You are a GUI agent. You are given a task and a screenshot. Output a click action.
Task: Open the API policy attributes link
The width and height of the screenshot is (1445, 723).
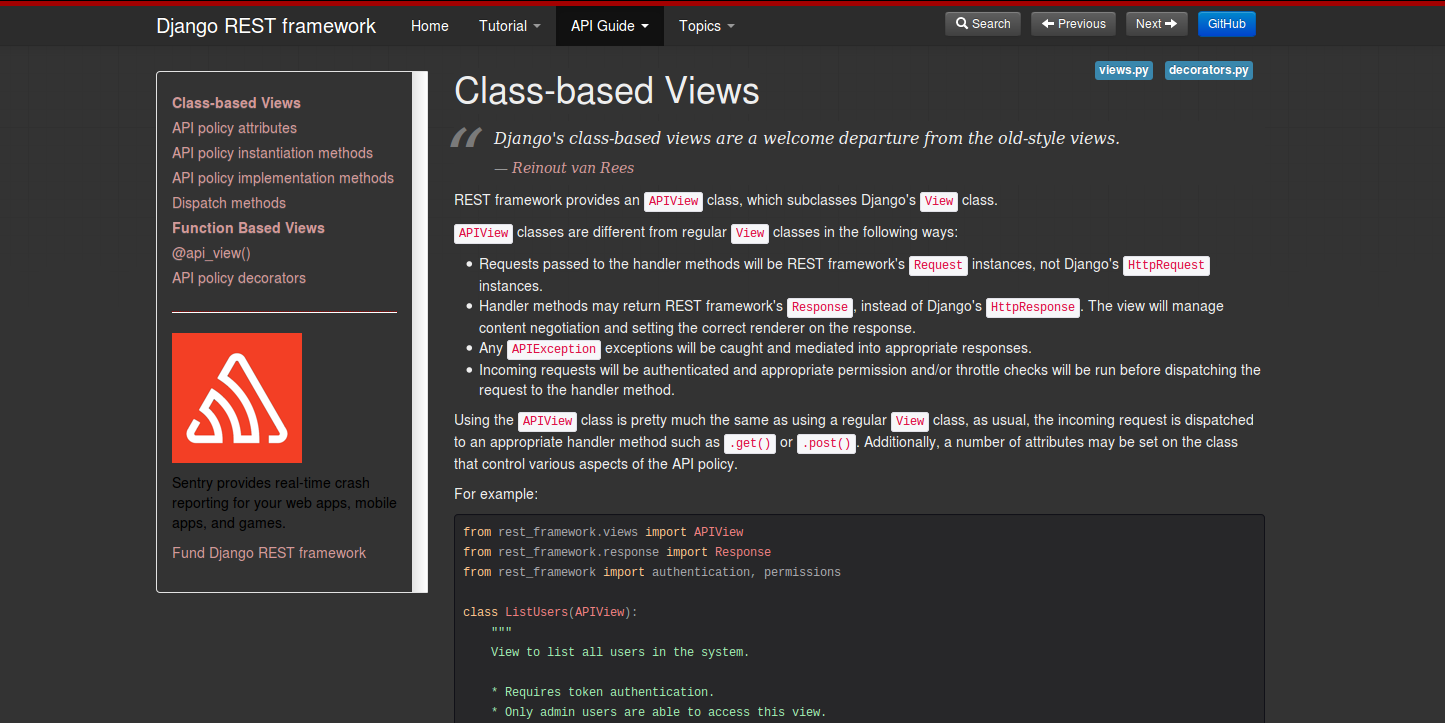(x=234, y=128)
